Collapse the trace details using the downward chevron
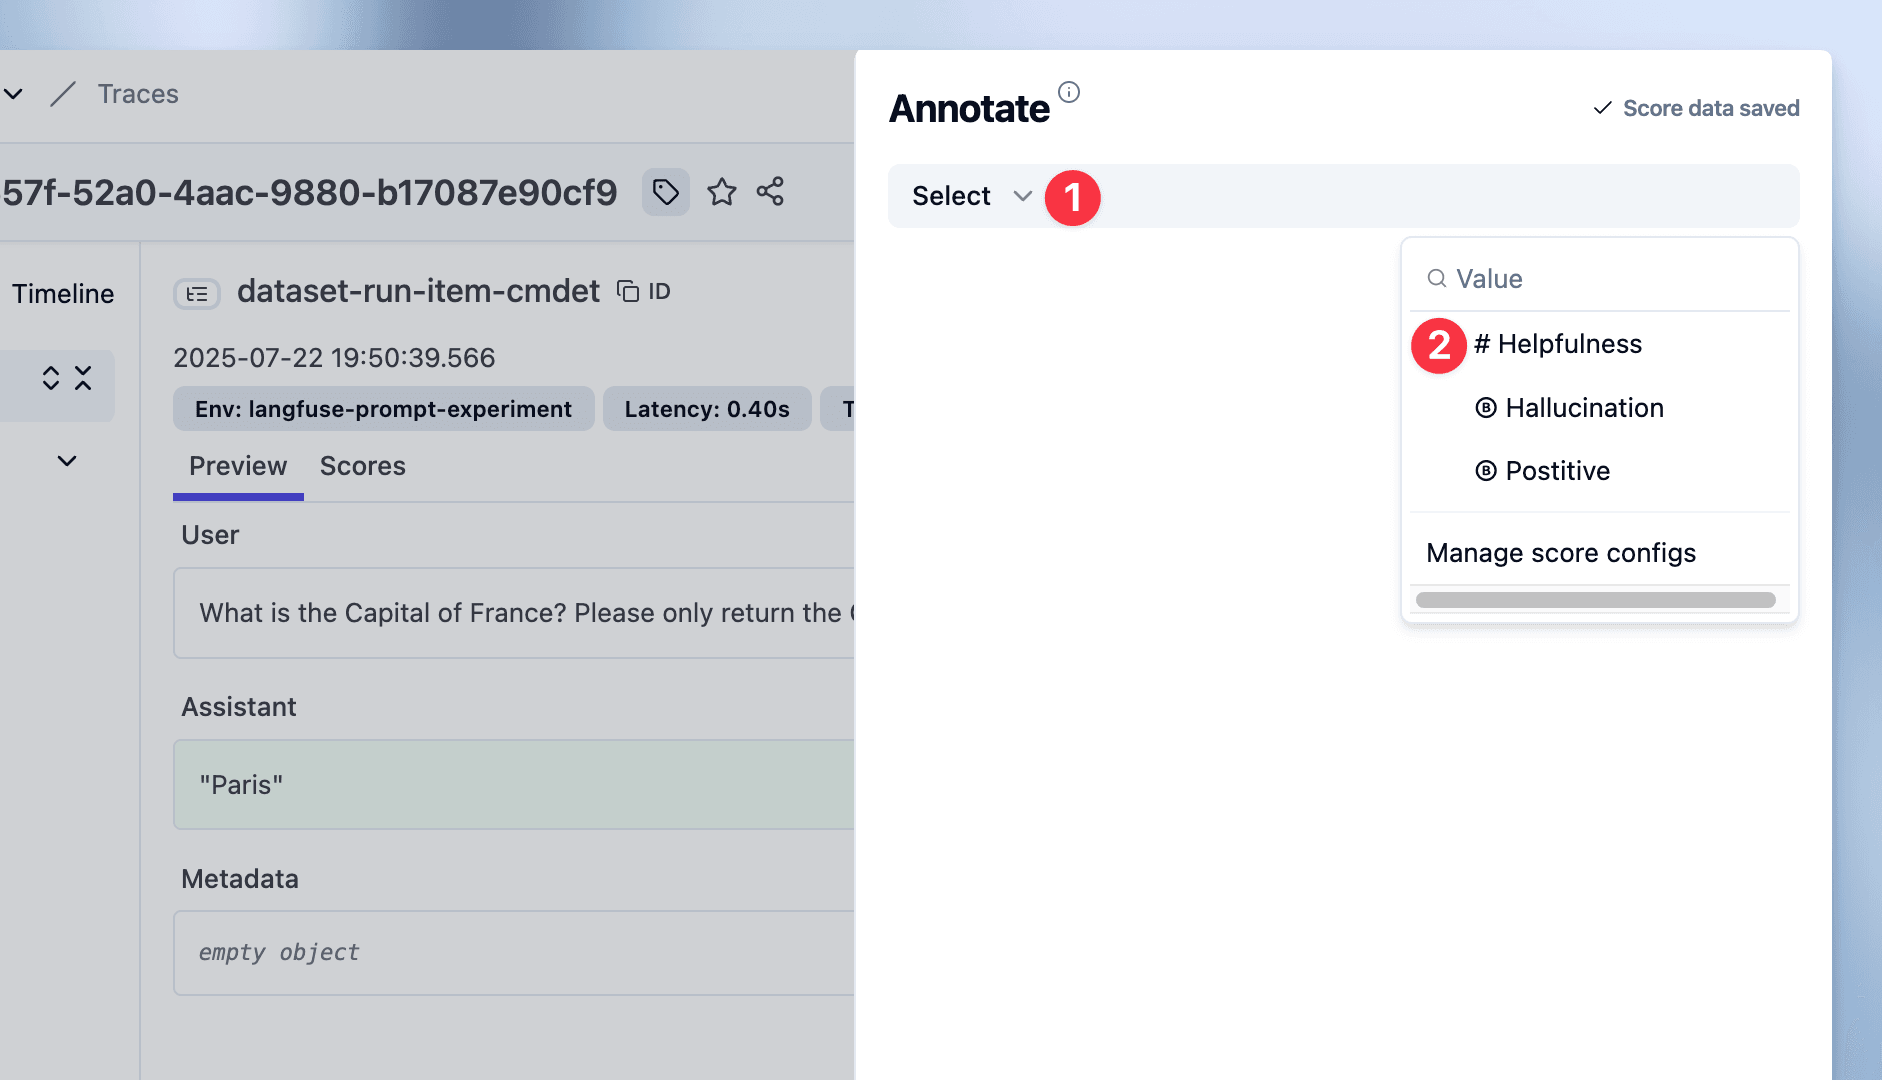The height and width of the screenshot is (1080, 1882). tap(66, 461)
